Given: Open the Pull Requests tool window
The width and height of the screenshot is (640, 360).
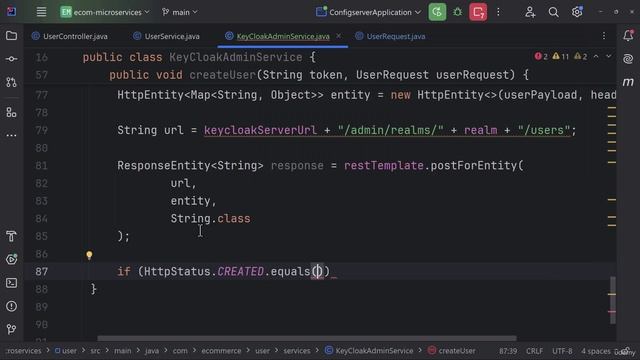Looking at the screenshot, I should 11,82.
